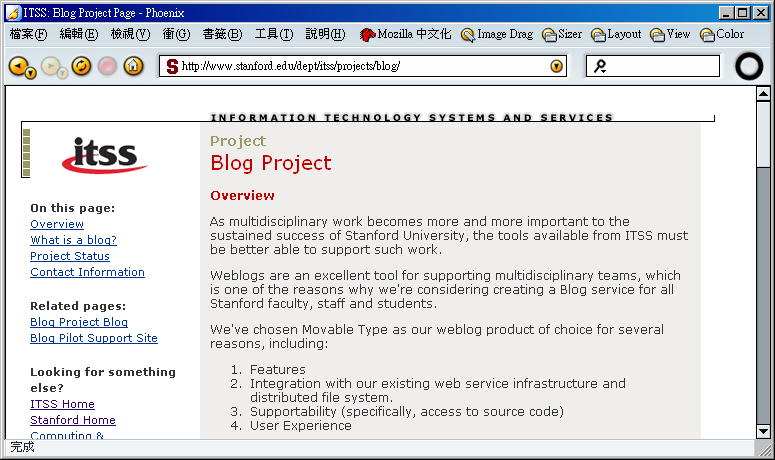
Task: Maximize the Phoenix window
Action: click(x=742, y=13)
